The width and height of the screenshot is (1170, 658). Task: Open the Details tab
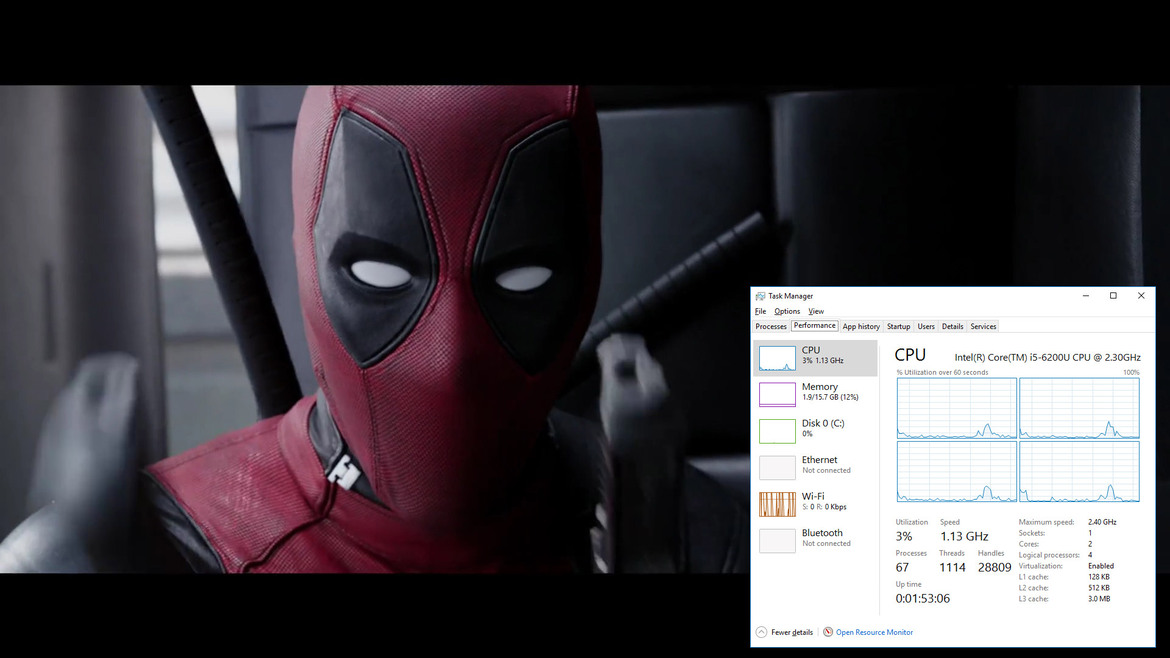[952, 327]
